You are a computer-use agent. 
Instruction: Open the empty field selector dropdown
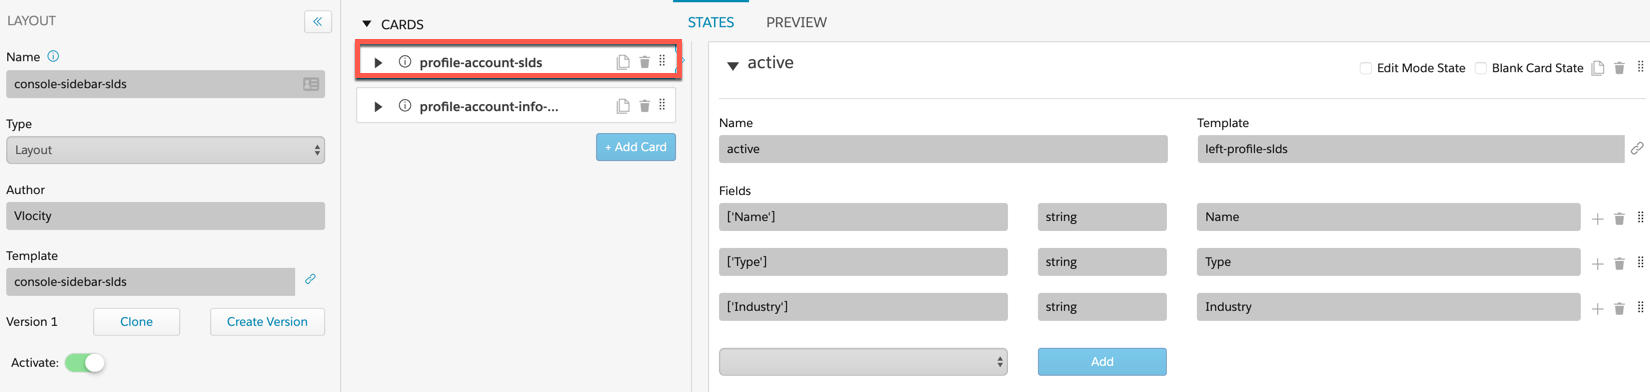pos(863,362)
